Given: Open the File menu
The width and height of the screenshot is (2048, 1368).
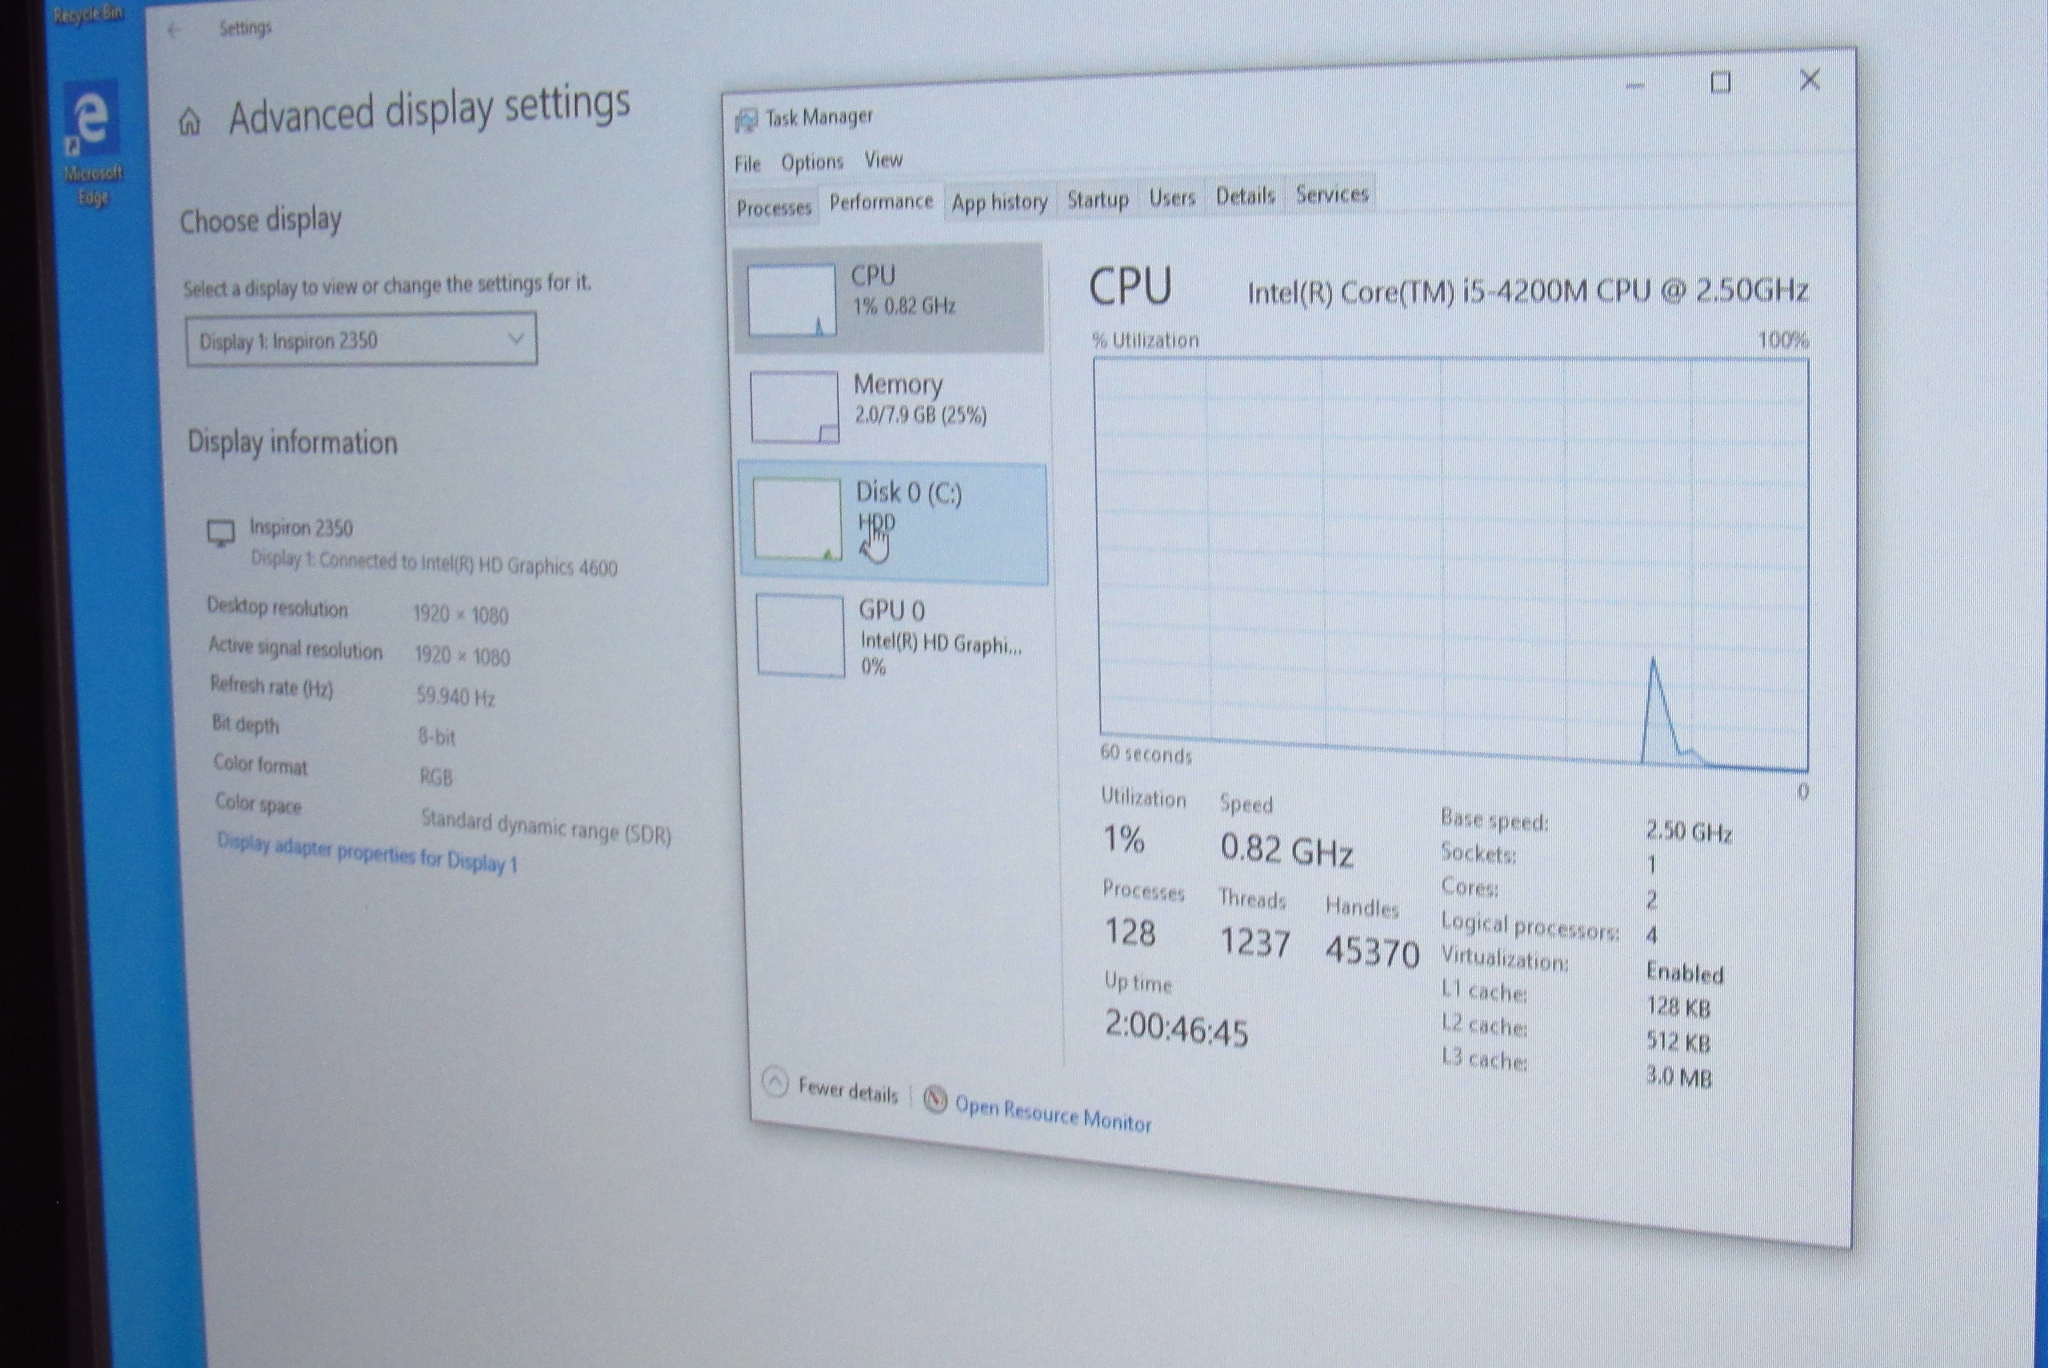Looking at the screenshot, I should click(x=747, y=164).
